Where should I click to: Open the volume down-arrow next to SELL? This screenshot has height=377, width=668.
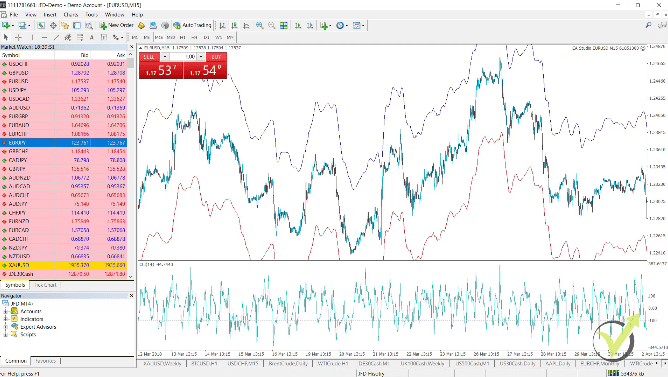click(x=164, y=57)
